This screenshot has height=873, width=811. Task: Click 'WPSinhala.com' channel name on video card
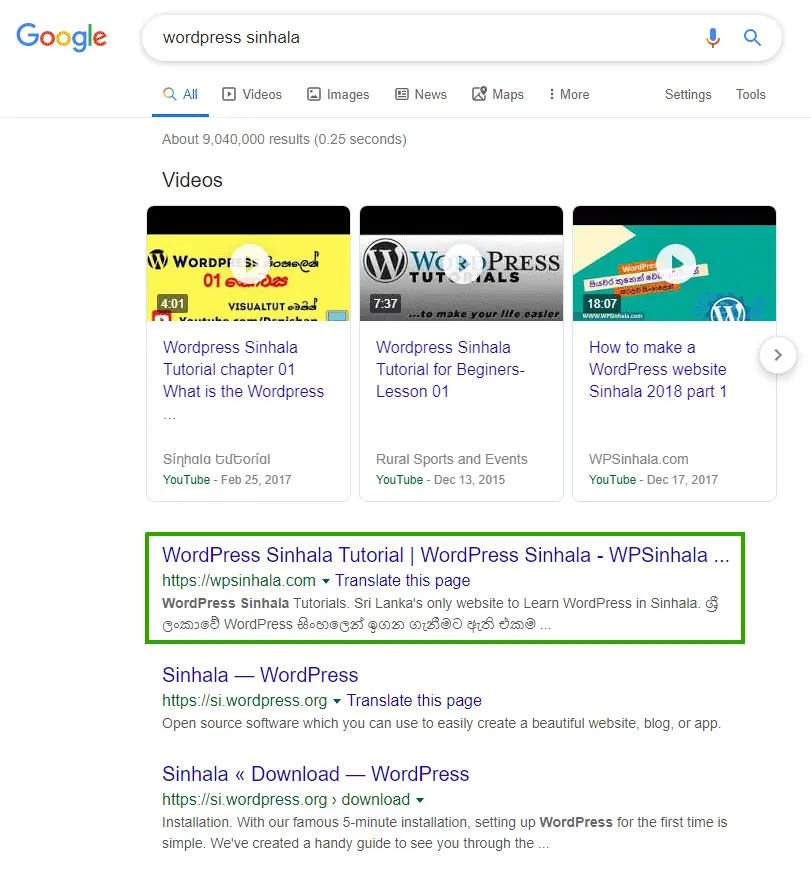point(638,459)
